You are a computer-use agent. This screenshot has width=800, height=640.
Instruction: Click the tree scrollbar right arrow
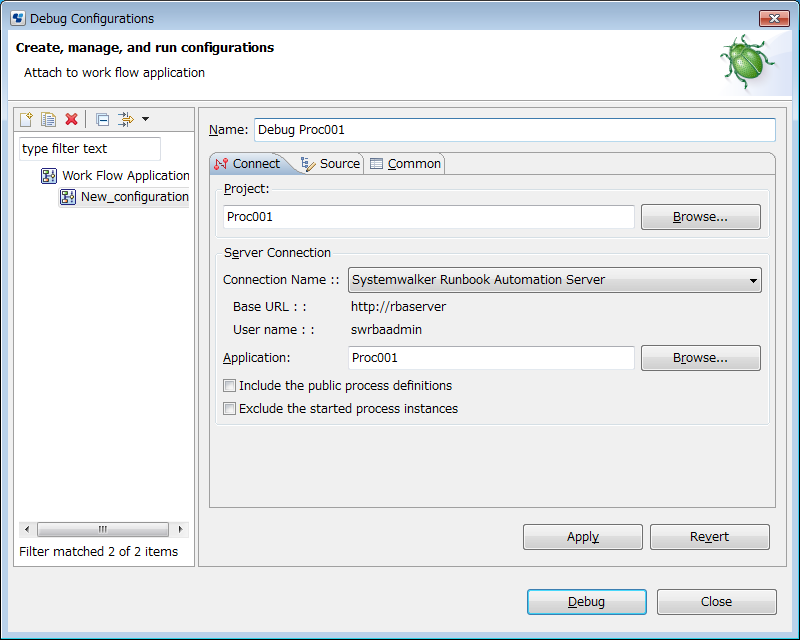[181, 529]
